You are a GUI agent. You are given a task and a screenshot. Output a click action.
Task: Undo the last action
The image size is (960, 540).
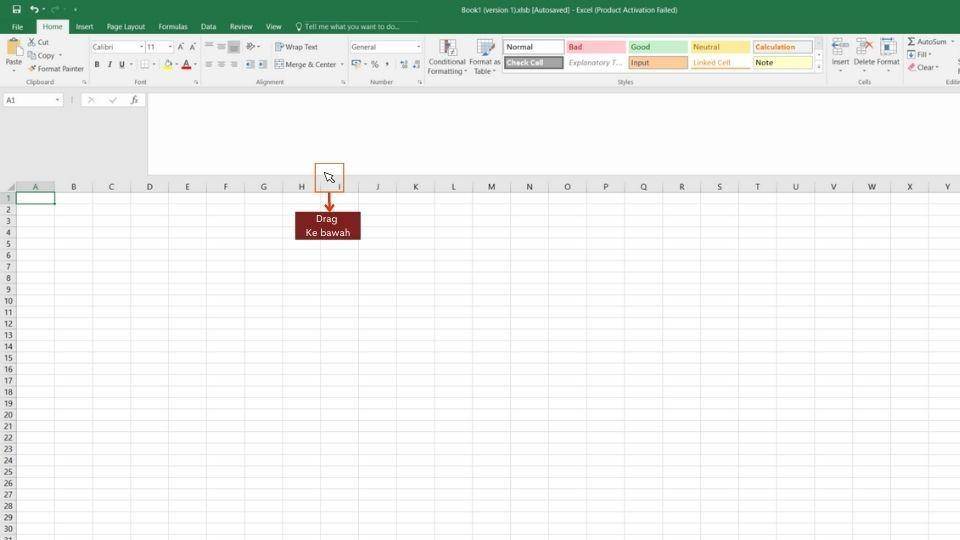pyautogui.click(x=34, y=9)
